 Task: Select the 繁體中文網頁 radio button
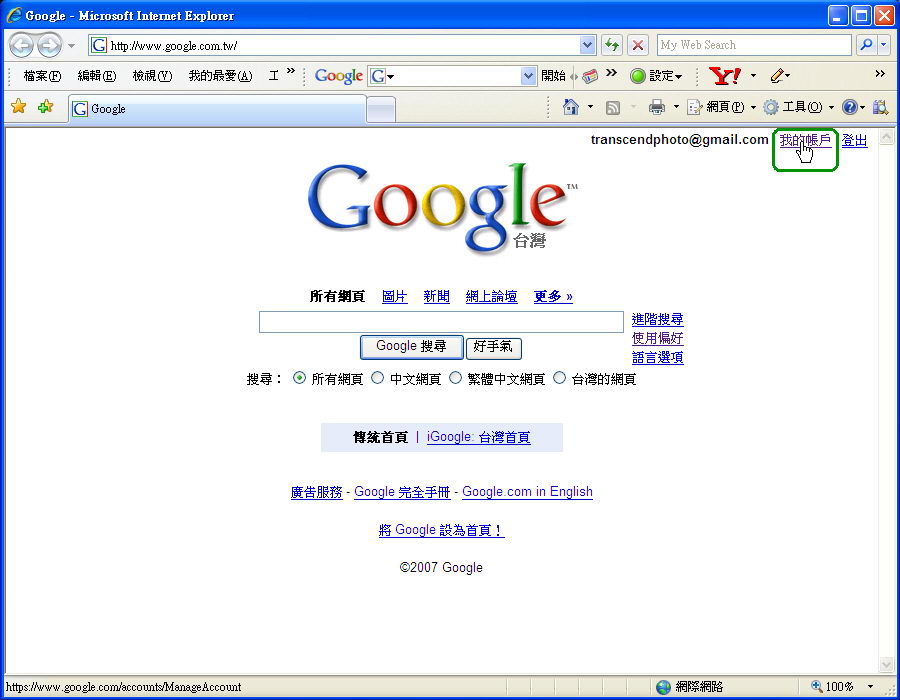(455, 378)
